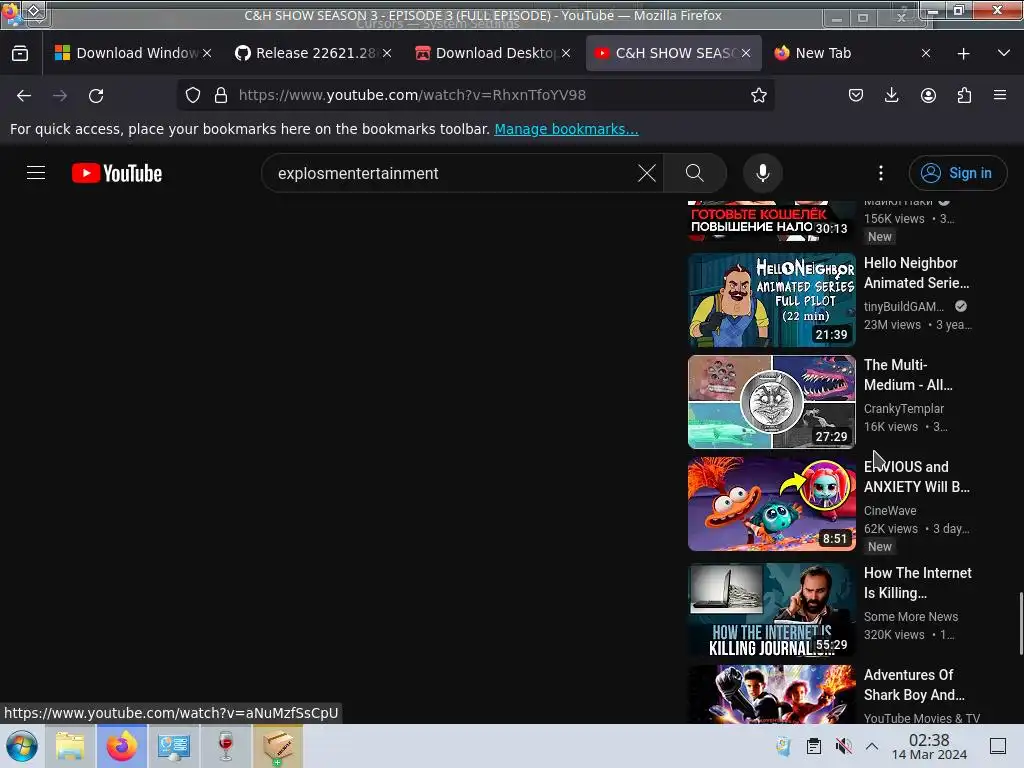Open the YouTube guide hamburger menu

[x=36, y=173]
